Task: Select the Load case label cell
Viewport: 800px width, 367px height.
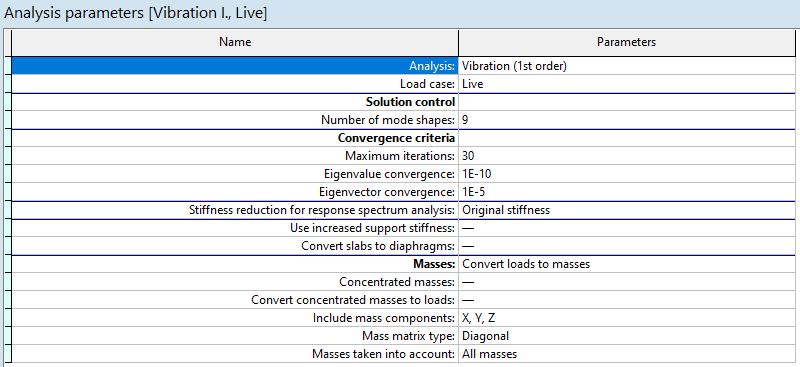Action: tap(235, 84)
